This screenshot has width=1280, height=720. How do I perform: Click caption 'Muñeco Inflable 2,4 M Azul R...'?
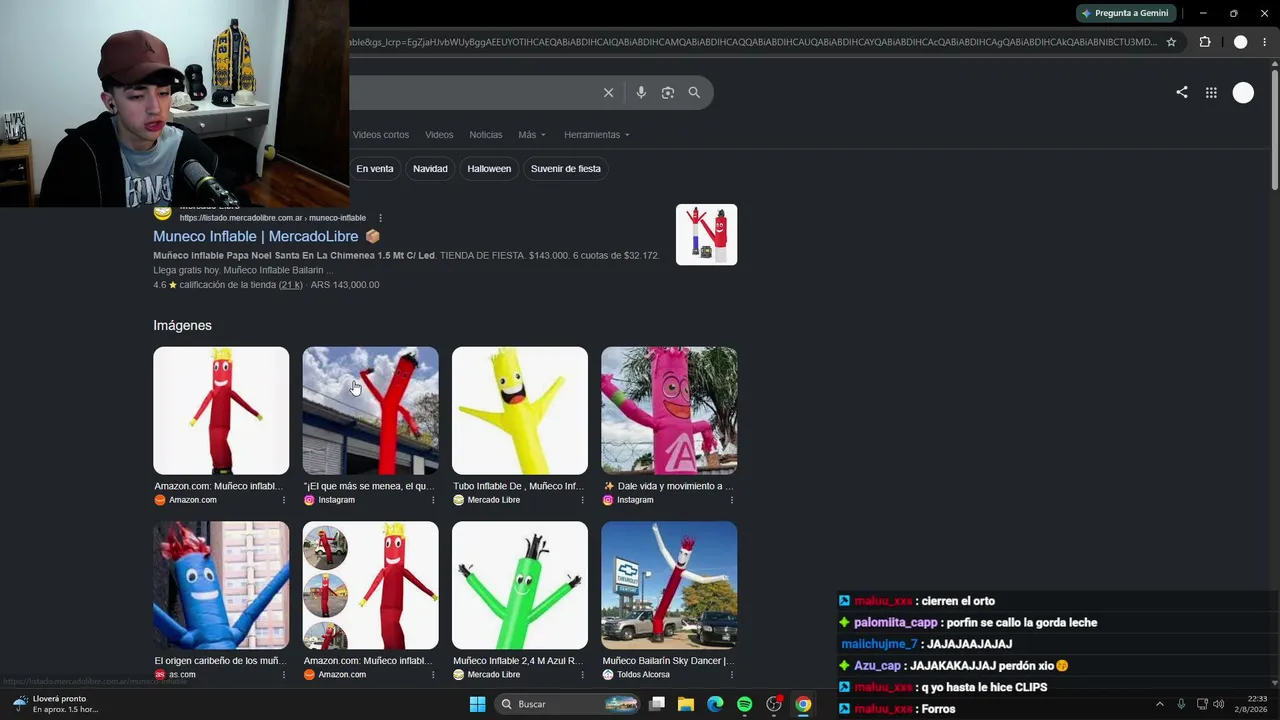[518, 661]
